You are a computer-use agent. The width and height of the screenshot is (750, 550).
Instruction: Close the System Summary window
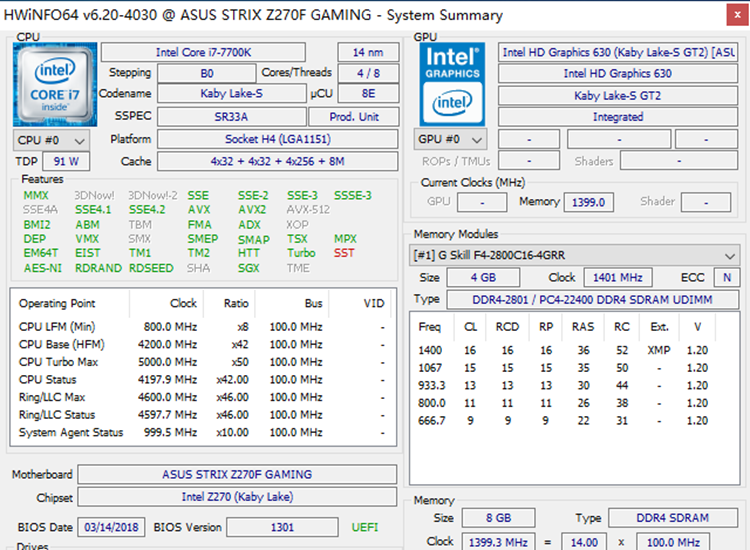737,14
